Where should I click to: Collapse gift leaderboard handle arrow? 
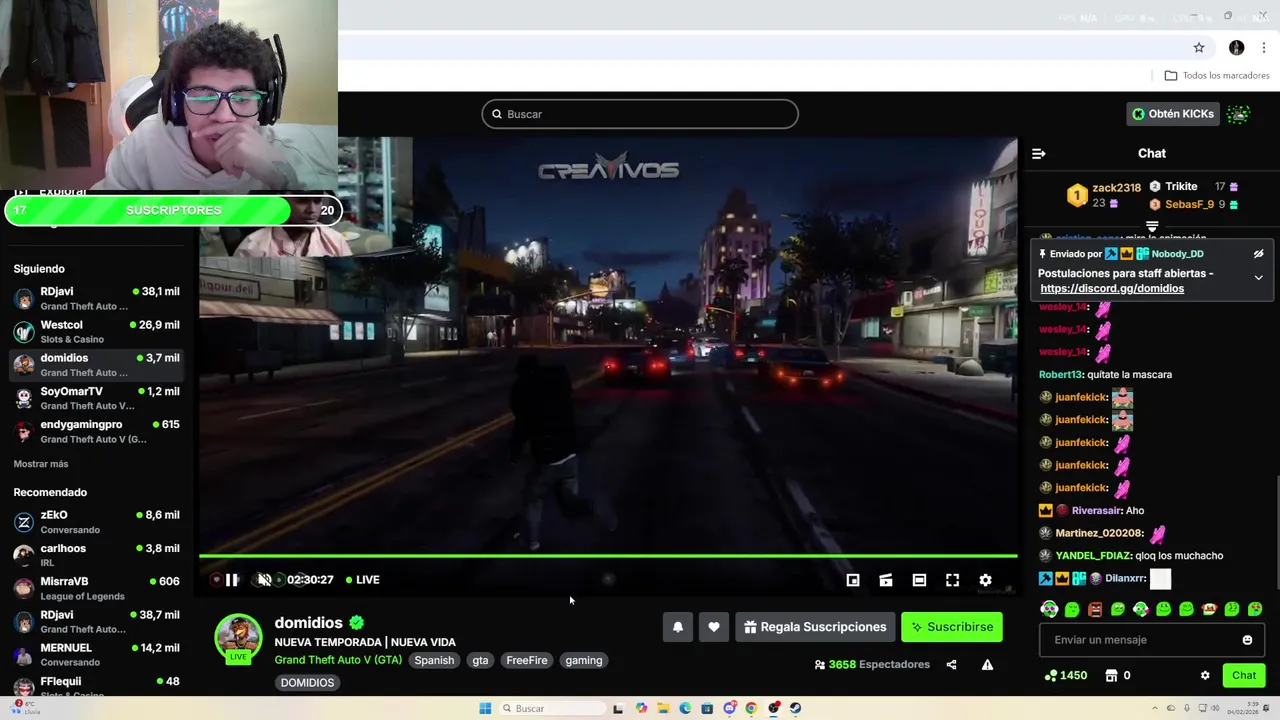pyautogui.click(x=1152, y=228)
